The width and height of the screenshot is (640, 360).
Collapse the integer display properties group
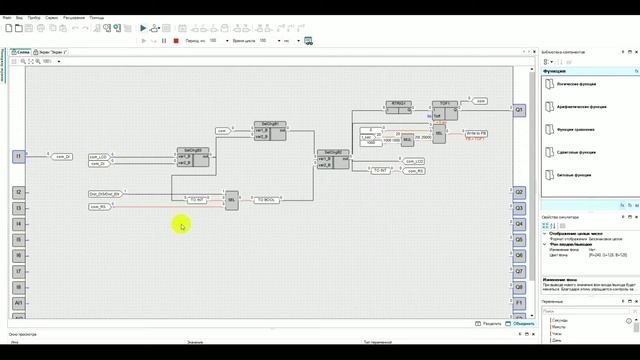(545, 234)
